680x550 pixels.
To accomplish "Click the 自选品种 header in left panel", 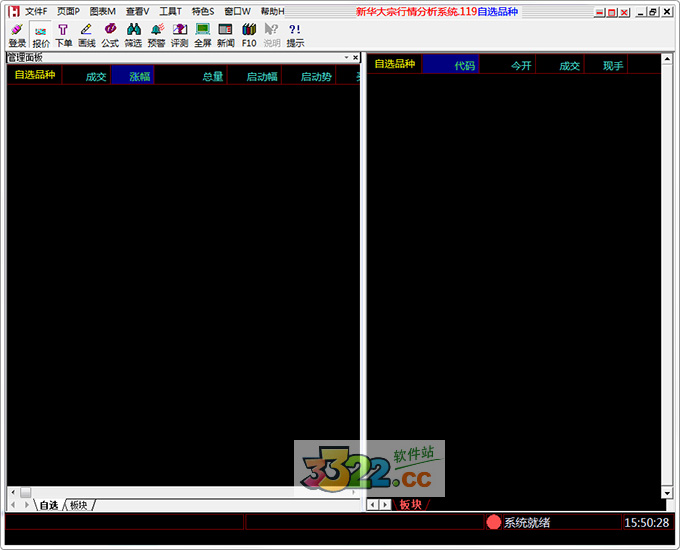I will pyautogui.click(x=35, y=75).
